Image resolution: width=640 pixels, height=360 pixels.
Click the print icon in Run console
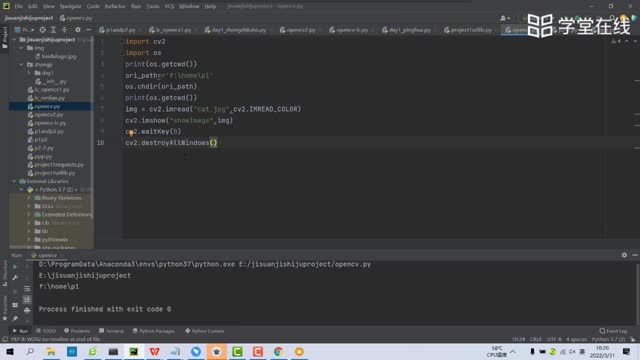27,310
